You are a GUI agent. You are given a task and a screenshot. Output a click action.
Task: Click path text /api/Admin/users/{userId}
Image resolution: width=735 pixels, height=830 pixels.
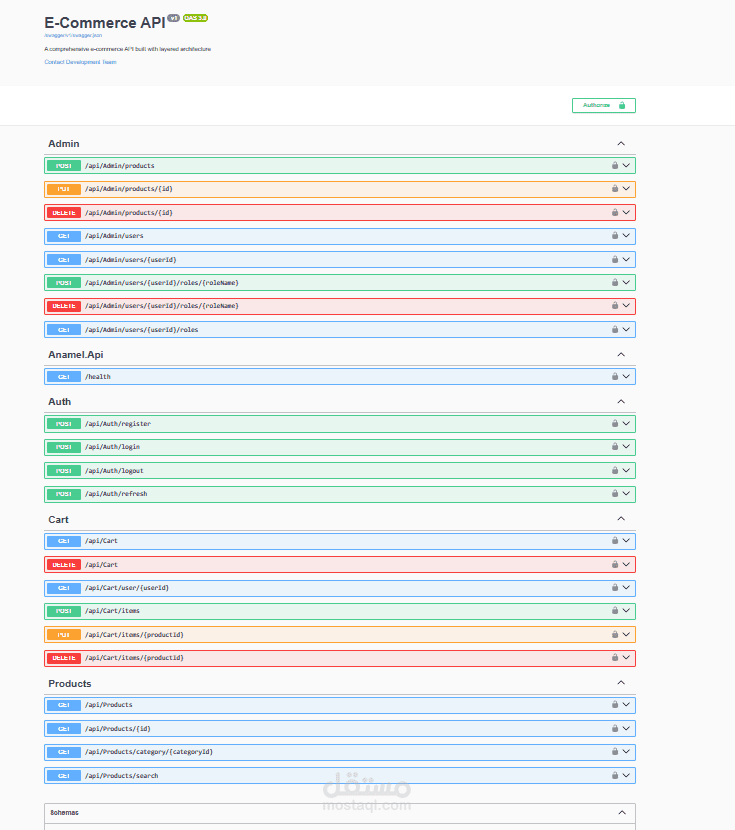(131, 260)
